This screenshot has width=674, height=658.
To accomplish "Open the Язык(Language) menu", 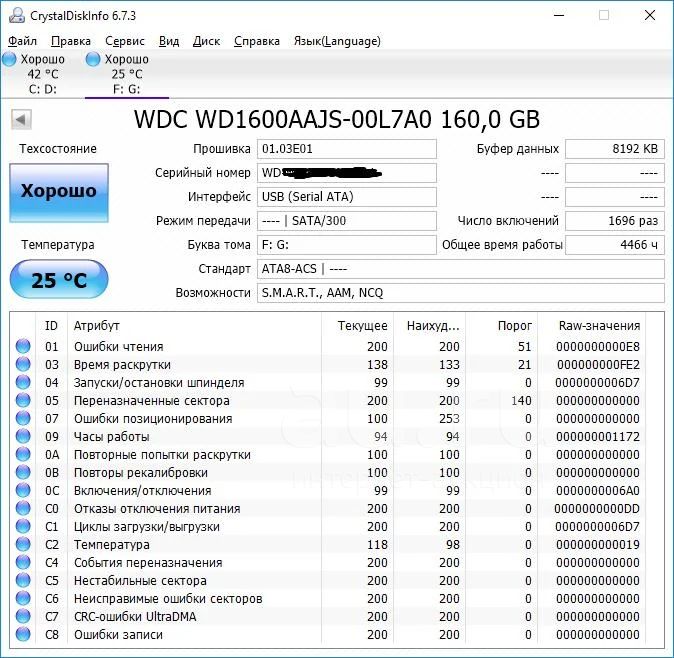I will [336, 41].
